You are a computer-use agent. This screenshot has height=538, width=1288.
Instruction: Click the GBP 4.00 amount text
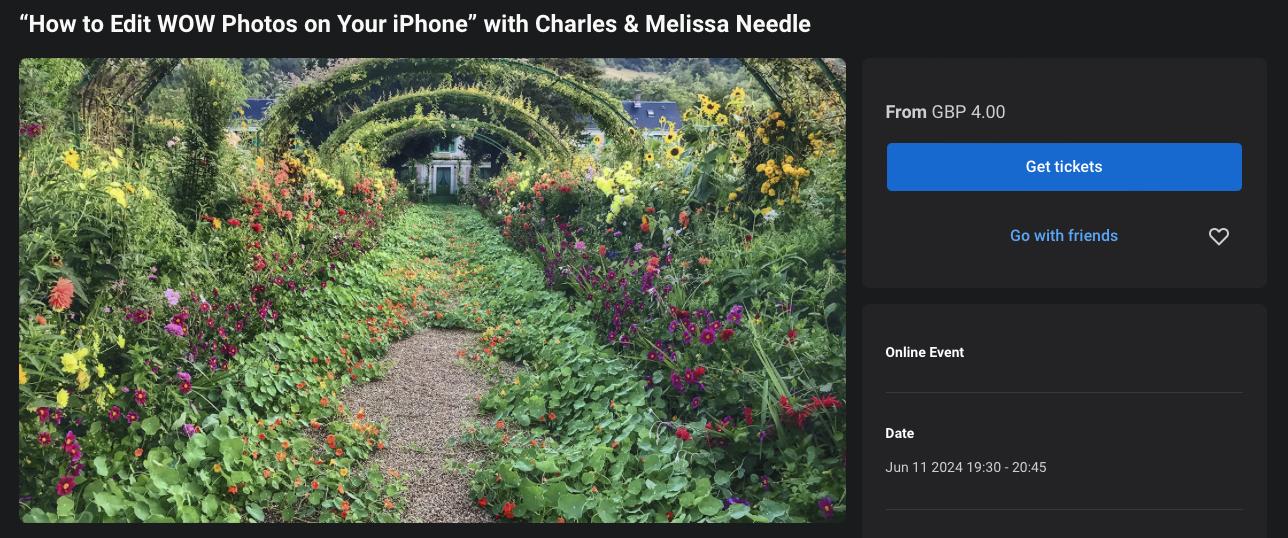(x=968, y=112)
